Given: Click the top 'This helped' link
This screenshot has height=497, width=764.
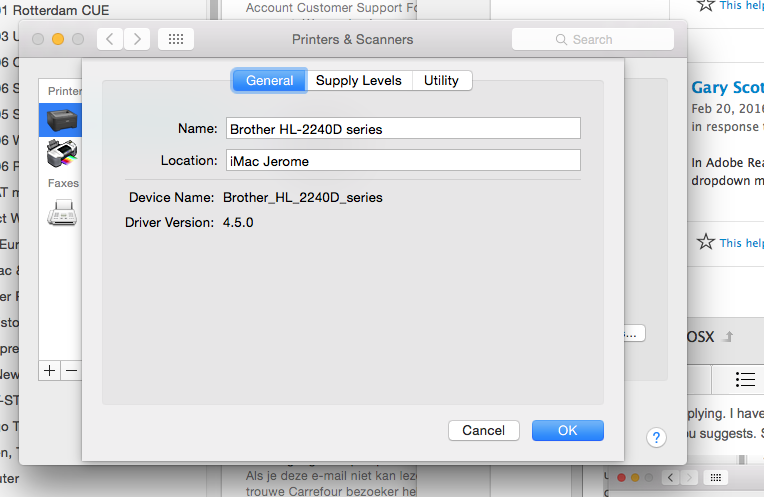Looking at the screenshot, I should [x=742, y=5].
